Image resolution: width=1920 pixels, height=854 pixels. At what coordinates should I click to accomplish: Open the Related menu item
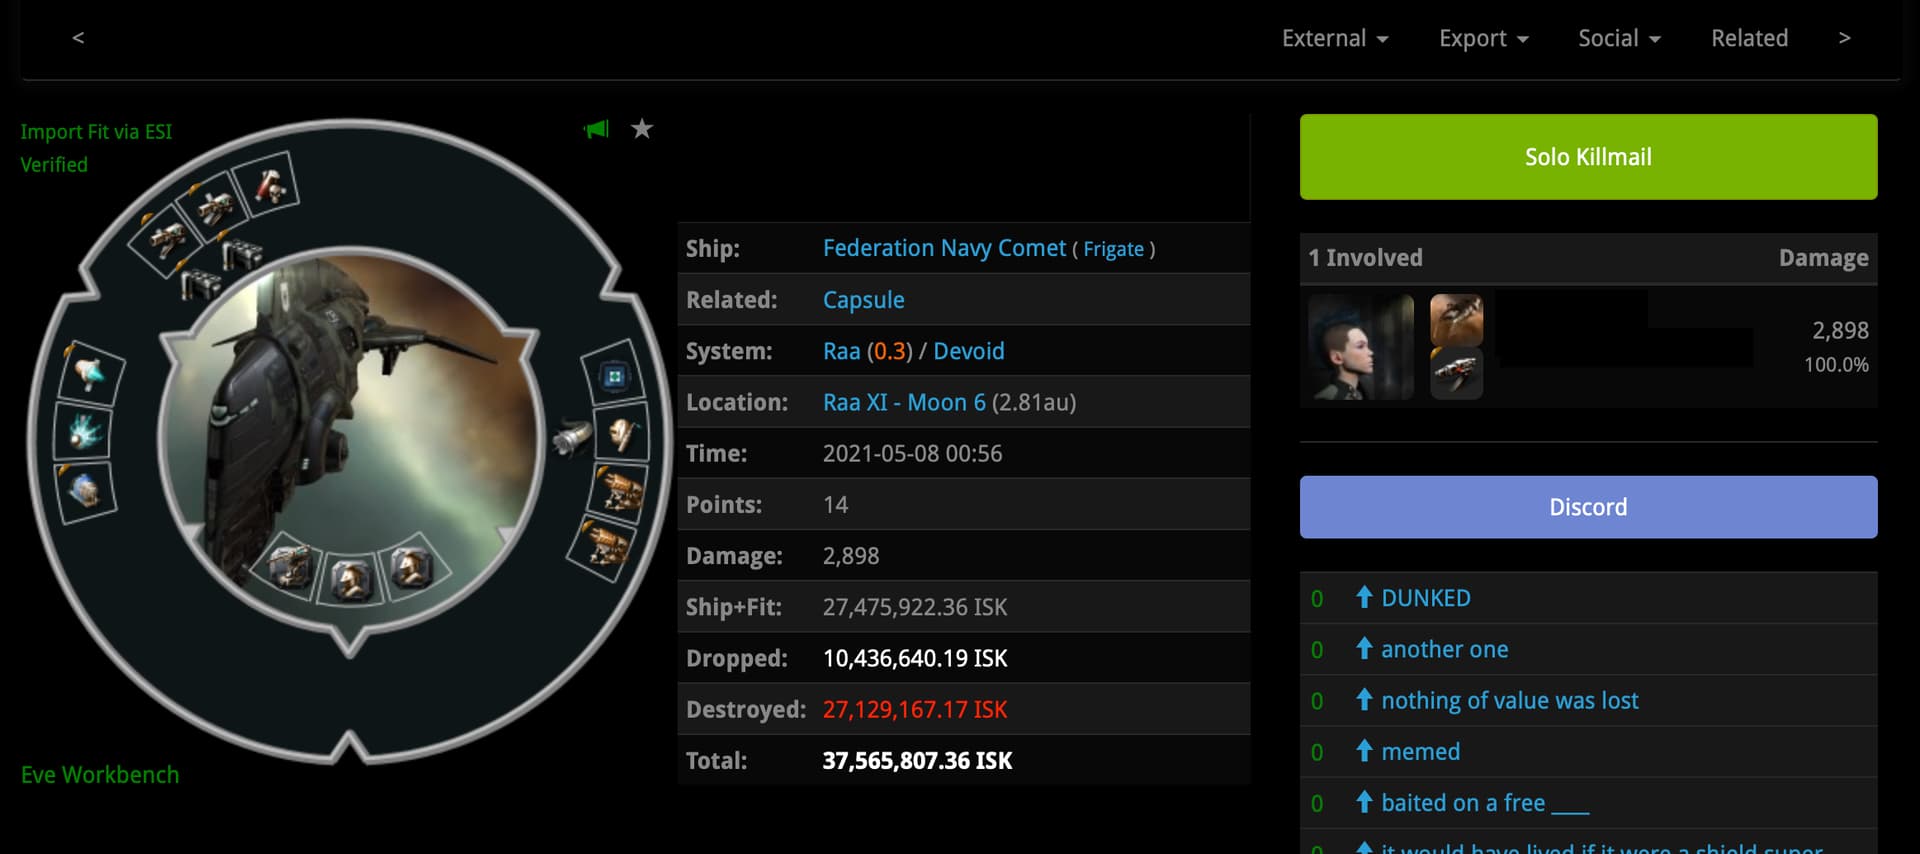1749,38
